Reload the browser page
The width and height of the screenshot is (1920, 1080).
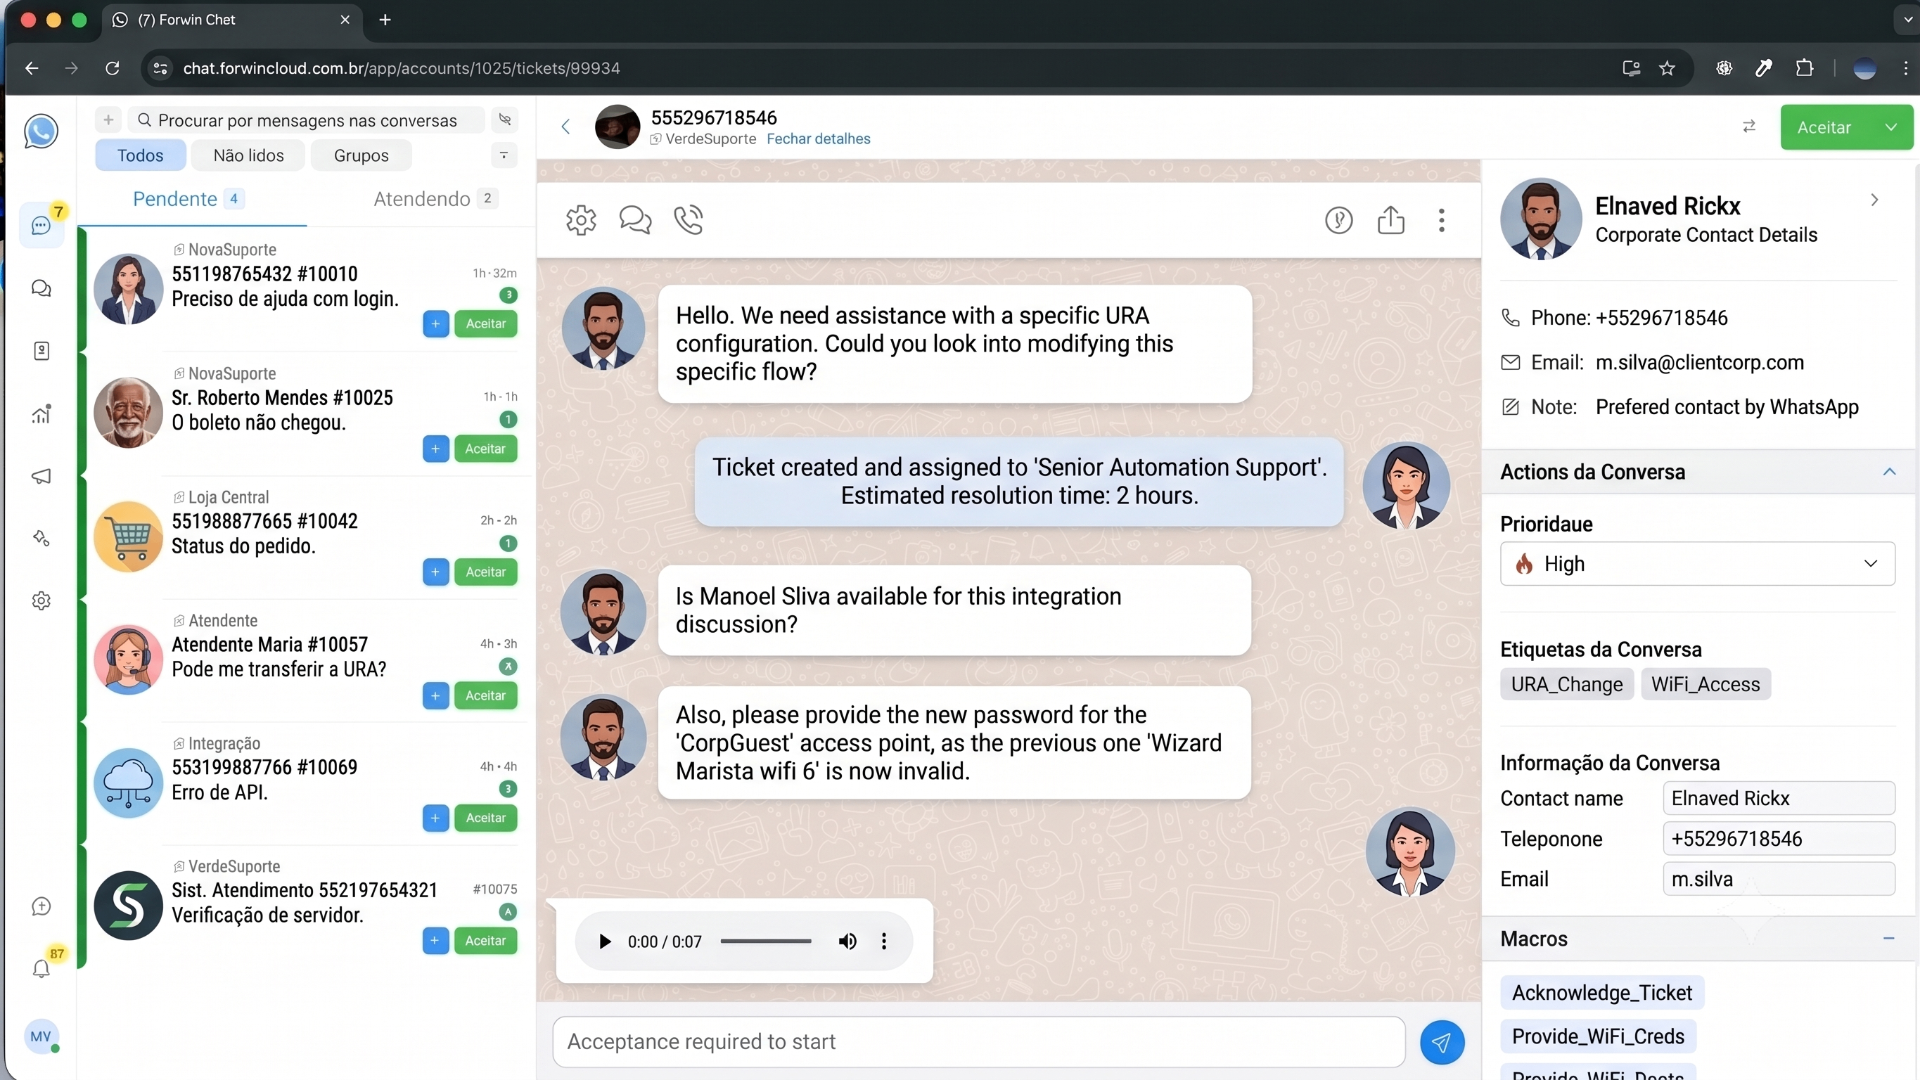click(112, 68)
